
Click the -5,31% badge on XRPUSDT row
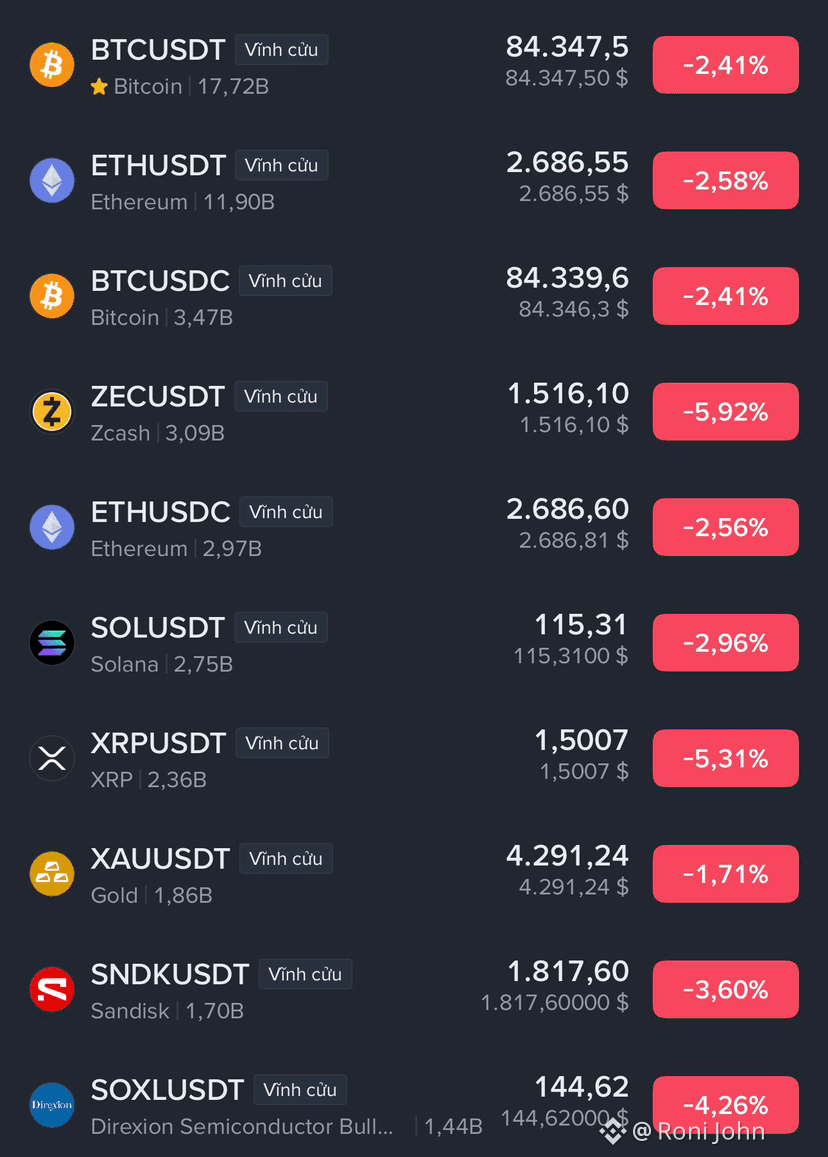[x=725, y=759]
